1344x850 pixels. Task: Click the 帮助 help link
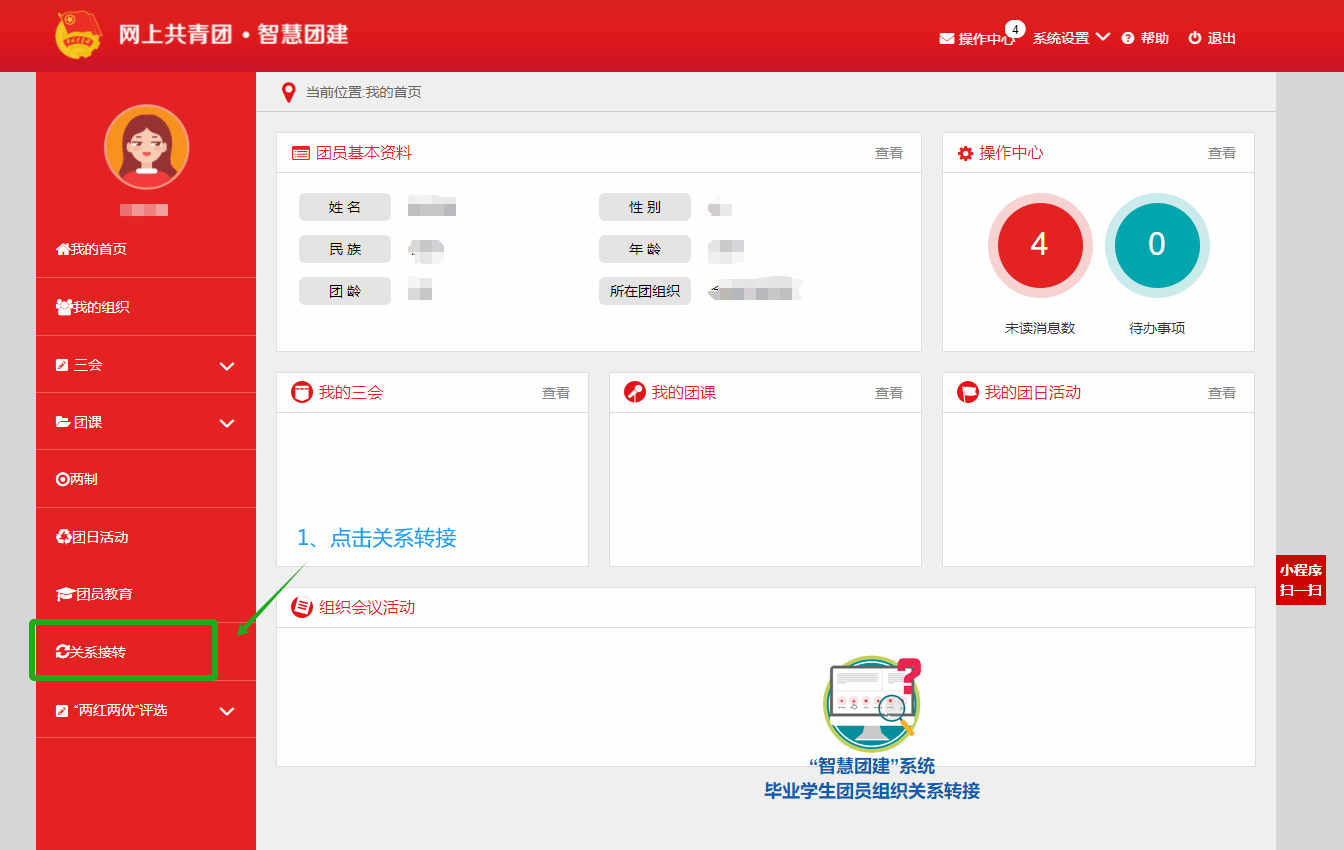point(1145,38)
